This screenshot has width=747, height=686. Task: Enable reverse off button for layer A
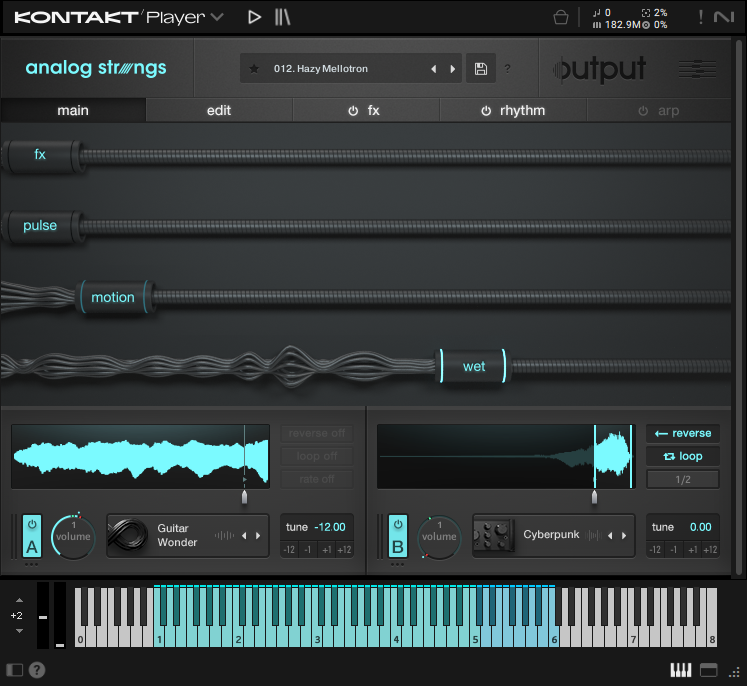coord(317,433)
